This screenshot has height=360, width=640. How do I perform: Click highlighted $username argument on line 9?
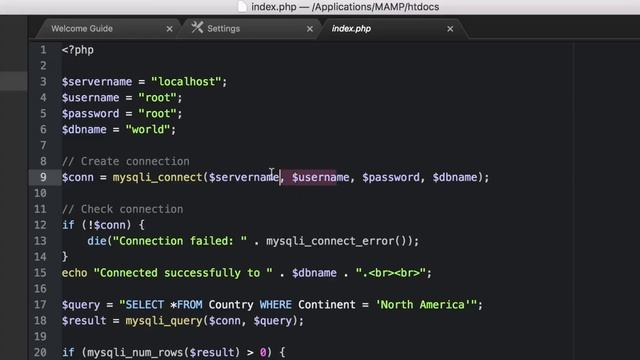pyautogui.click(x=320, y=178)
